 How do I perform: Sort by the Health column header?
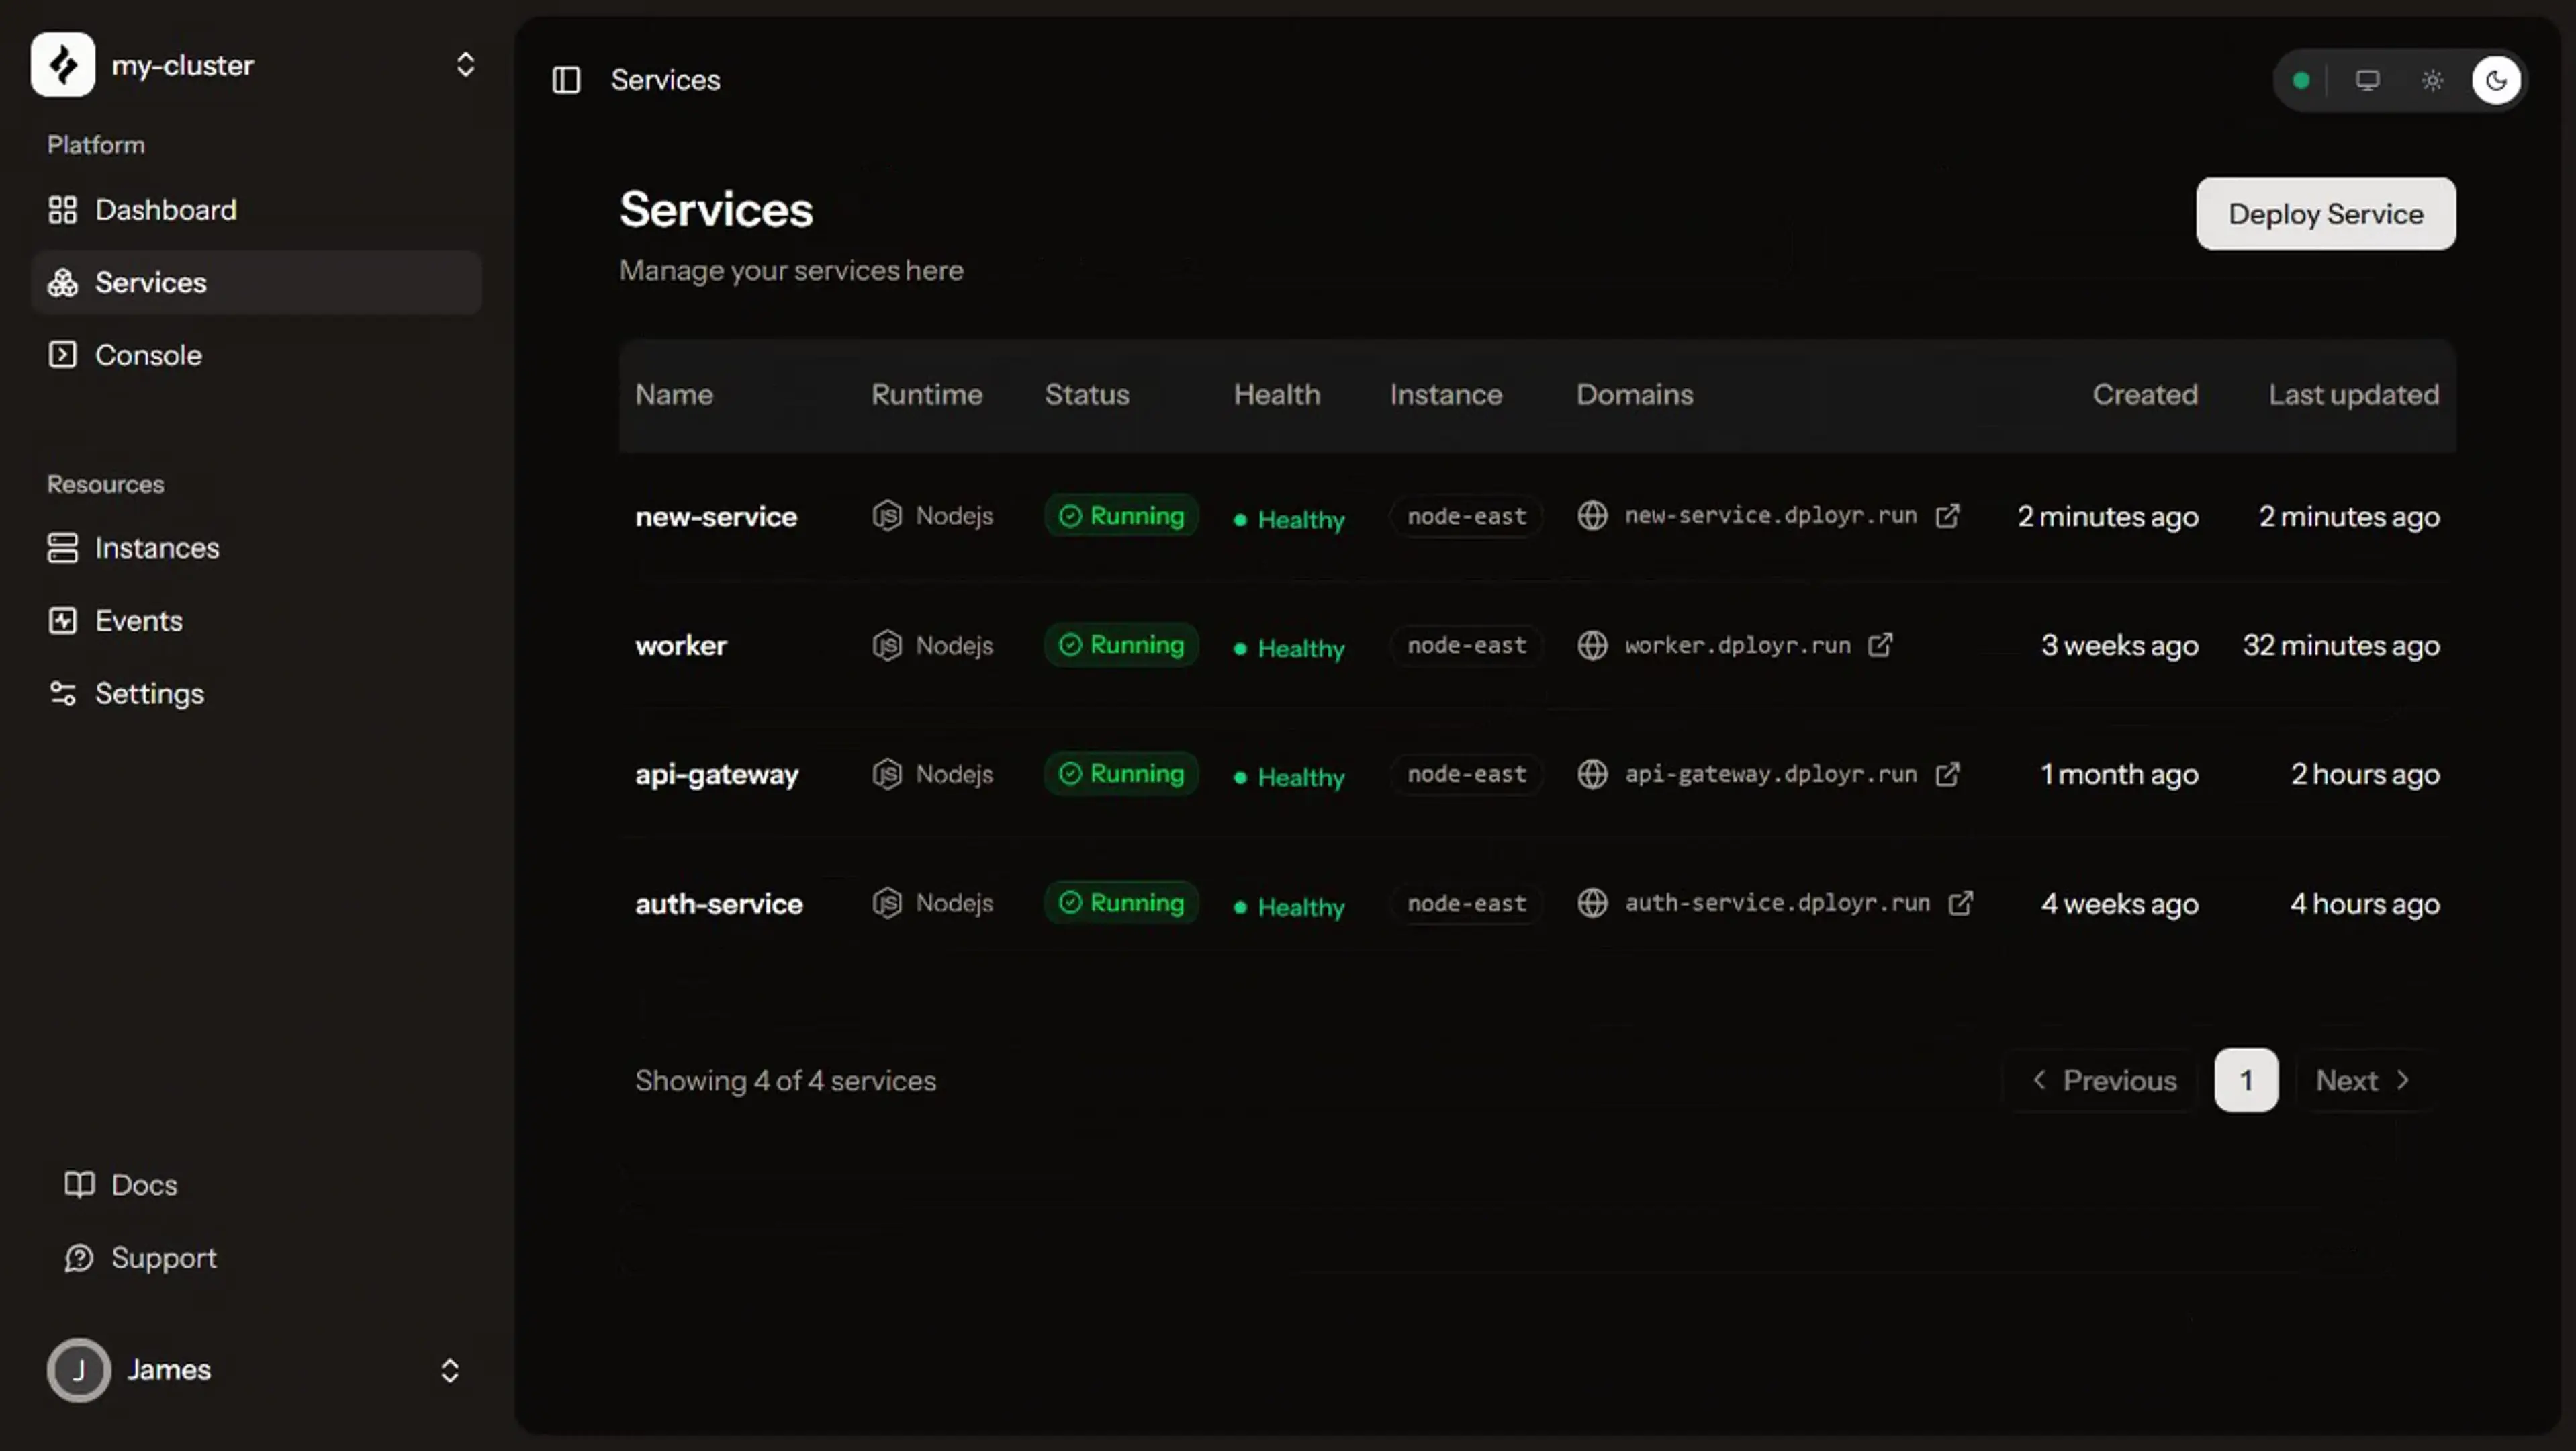click(1277, 394)
